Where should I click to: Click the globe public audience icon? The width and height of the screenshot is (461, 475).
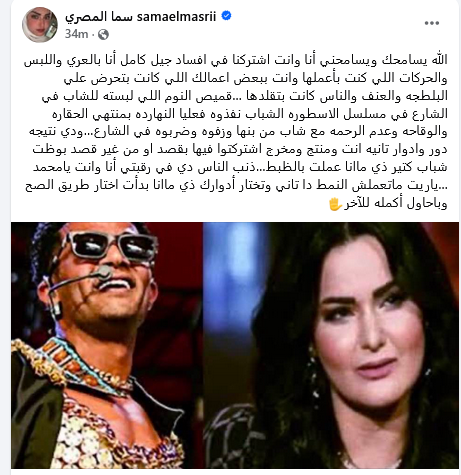point(103,34)
